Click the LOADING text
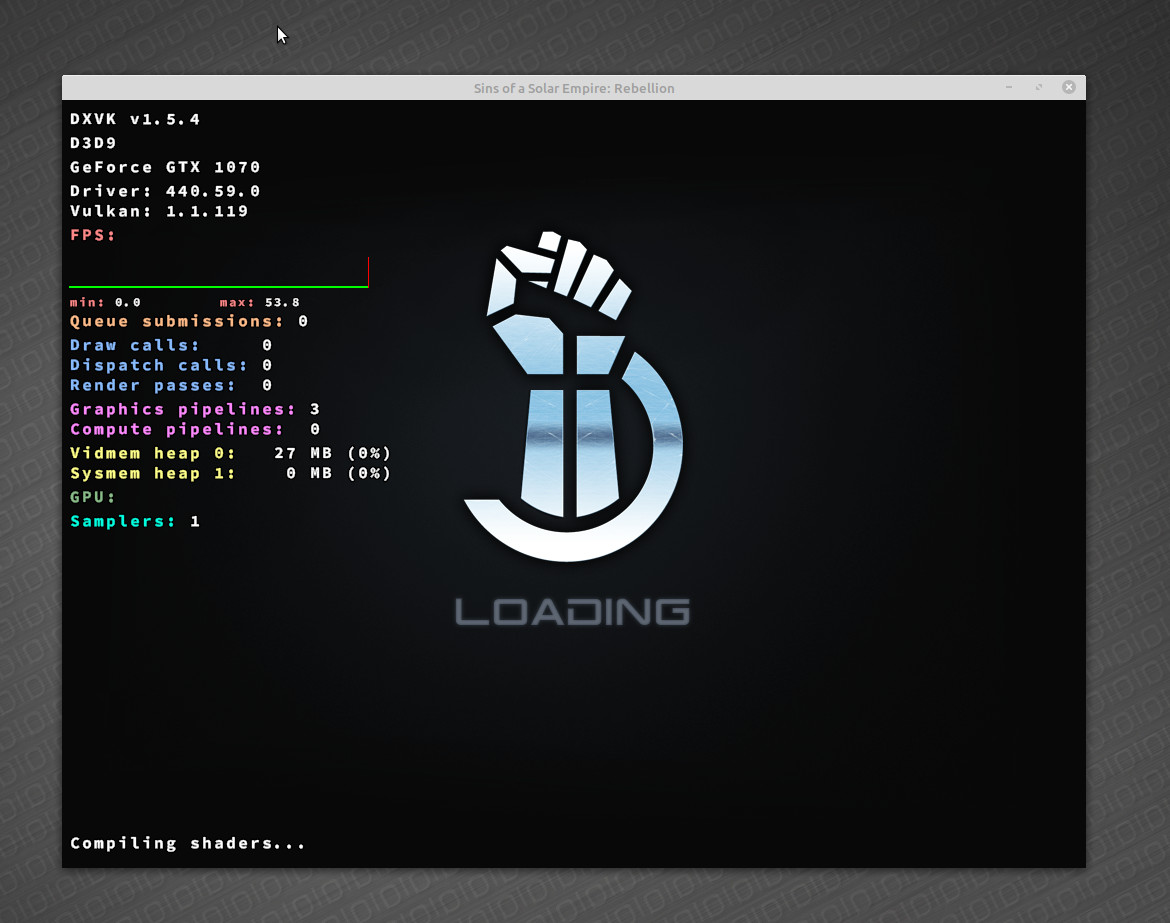 click(572, 612)
